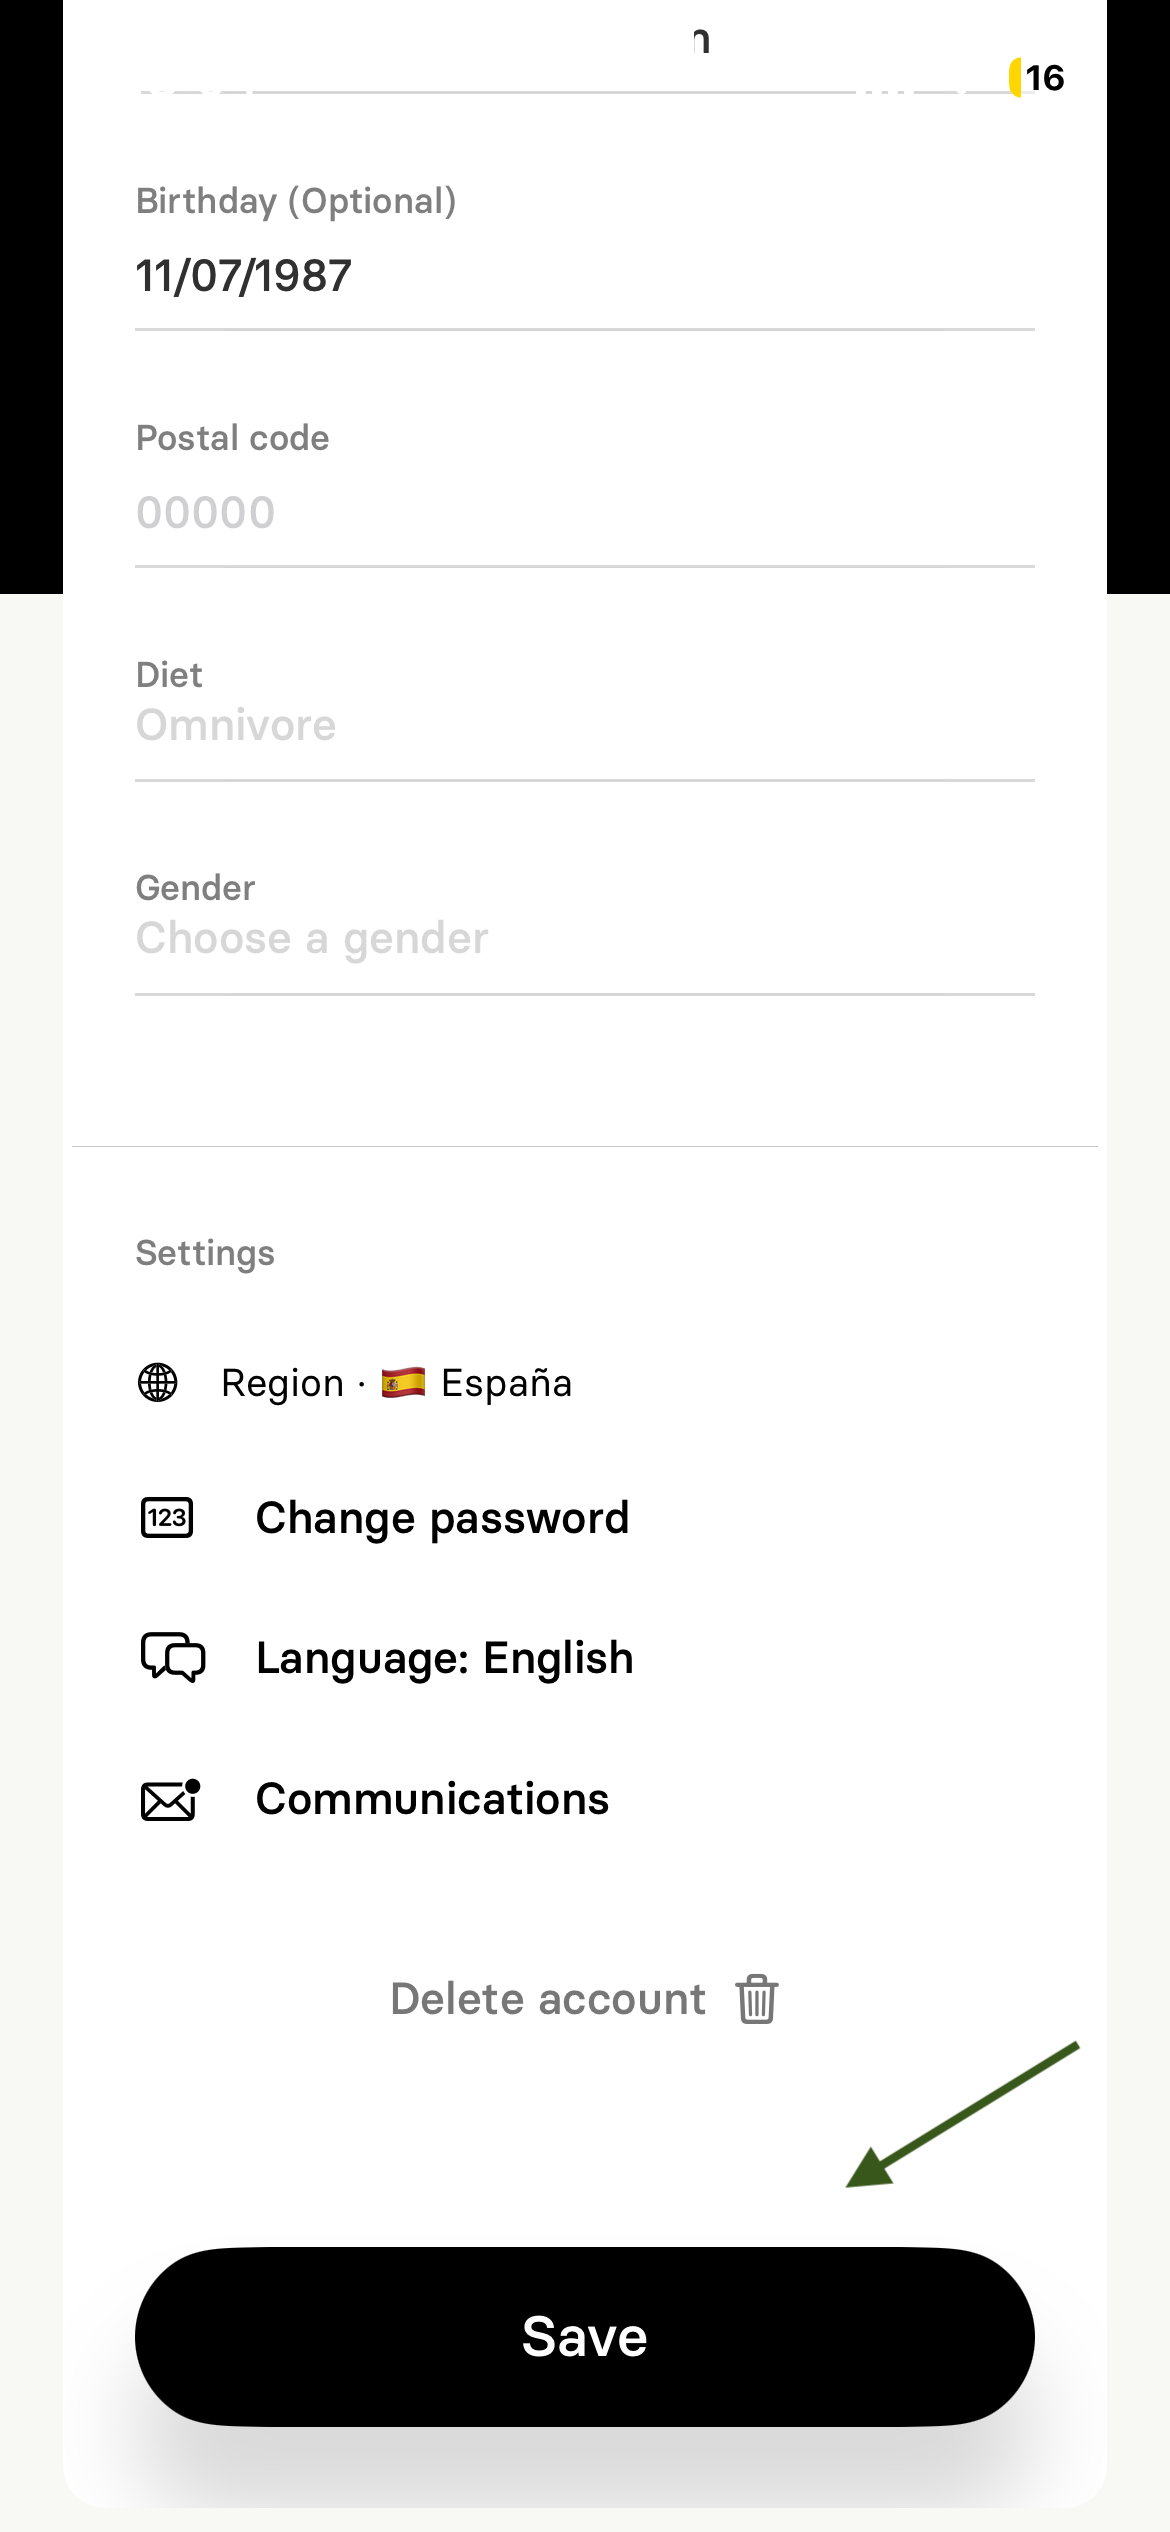The width and height of the screenshot is (1170, 2532).
Task: Click the 123 password icon
Action: point(167,1518)
